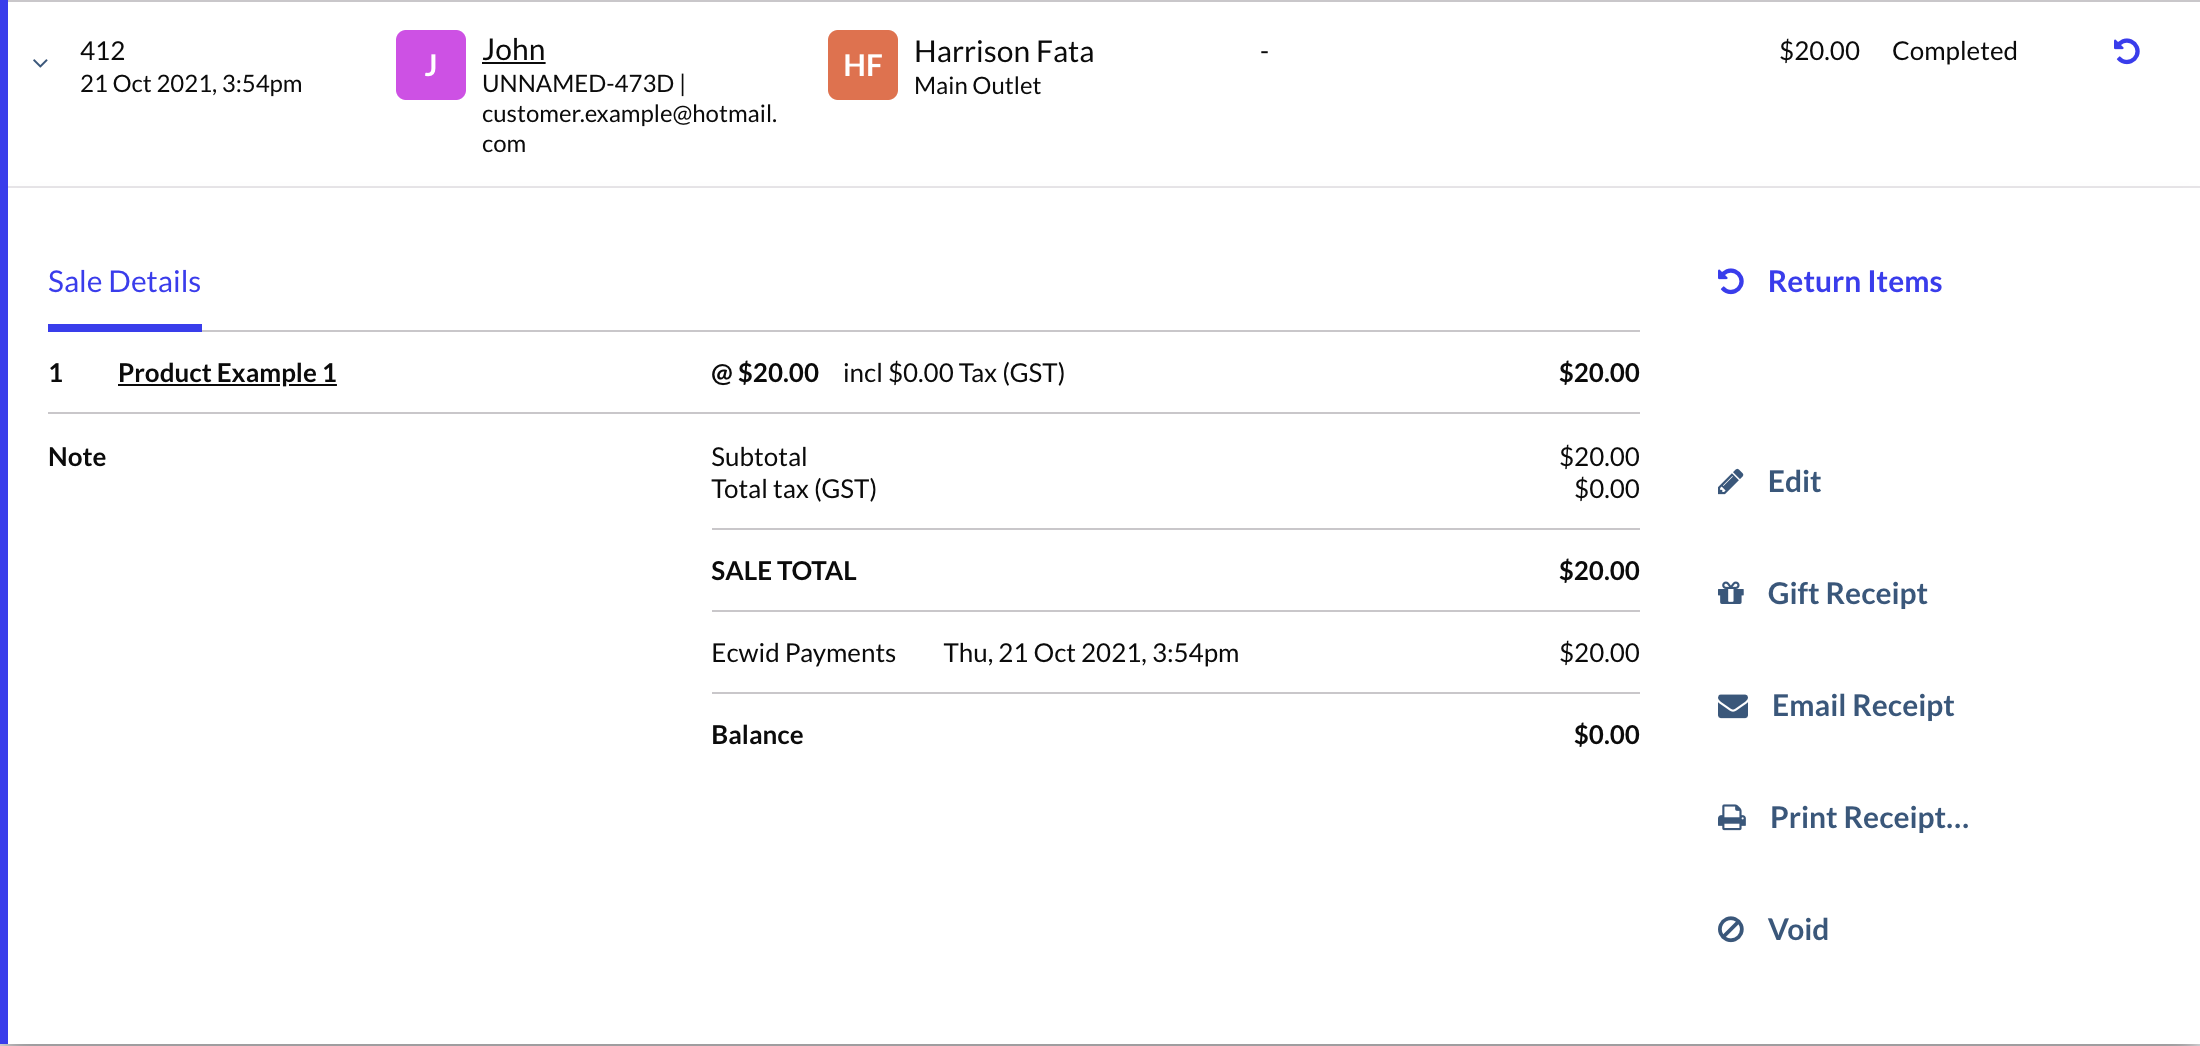Click Print Receipt...
The image size is (2200, 1046).
[x=1867, y=817]
